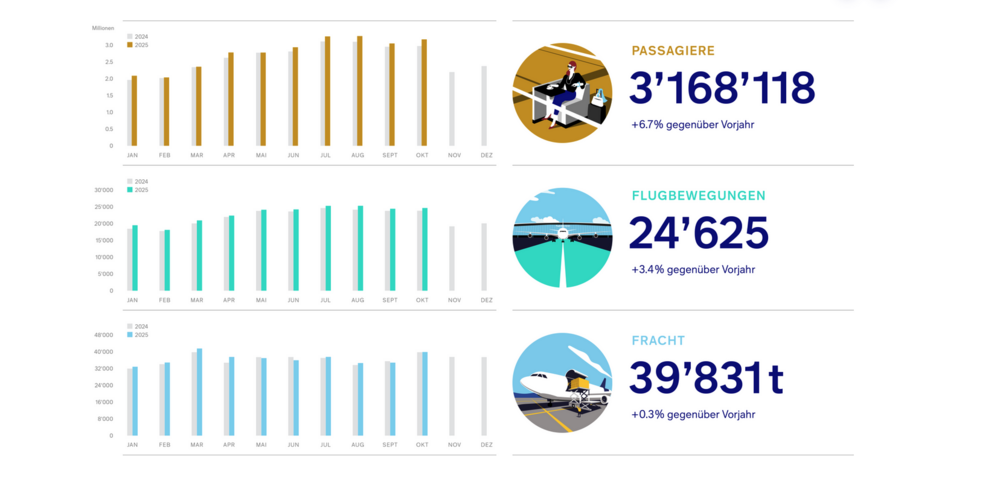The height and width of the screenshot is (500, 1000).
Task: Select the FRACHT heading
Action: 658,341
